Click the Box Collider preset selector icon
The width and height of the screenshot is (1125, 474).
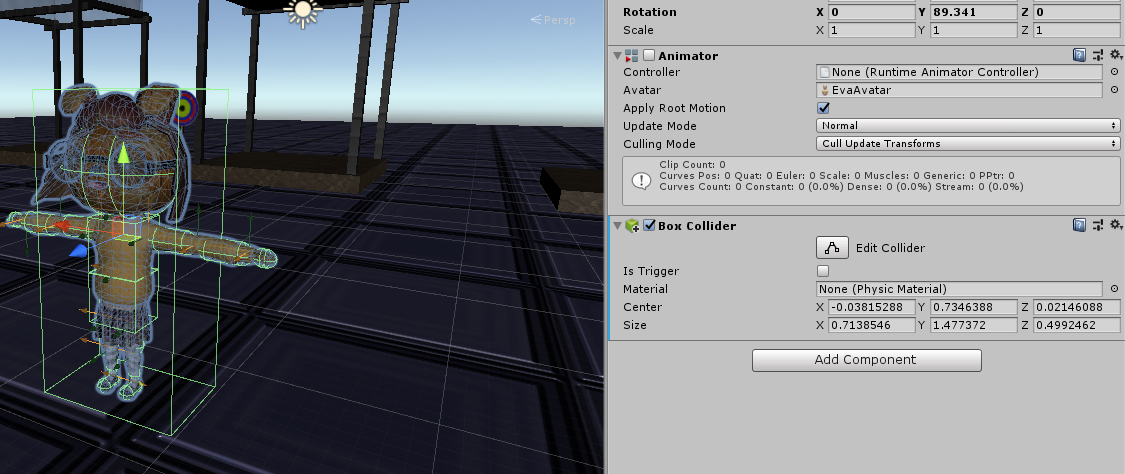(1097, 226)
